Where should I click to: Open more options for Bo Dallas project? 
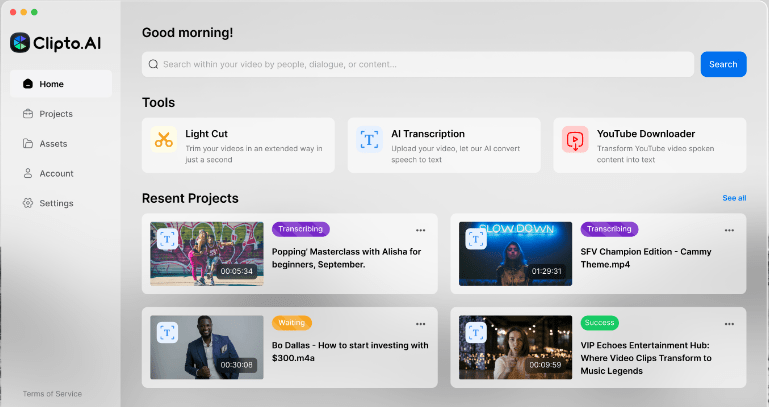(x=421, y=324)
